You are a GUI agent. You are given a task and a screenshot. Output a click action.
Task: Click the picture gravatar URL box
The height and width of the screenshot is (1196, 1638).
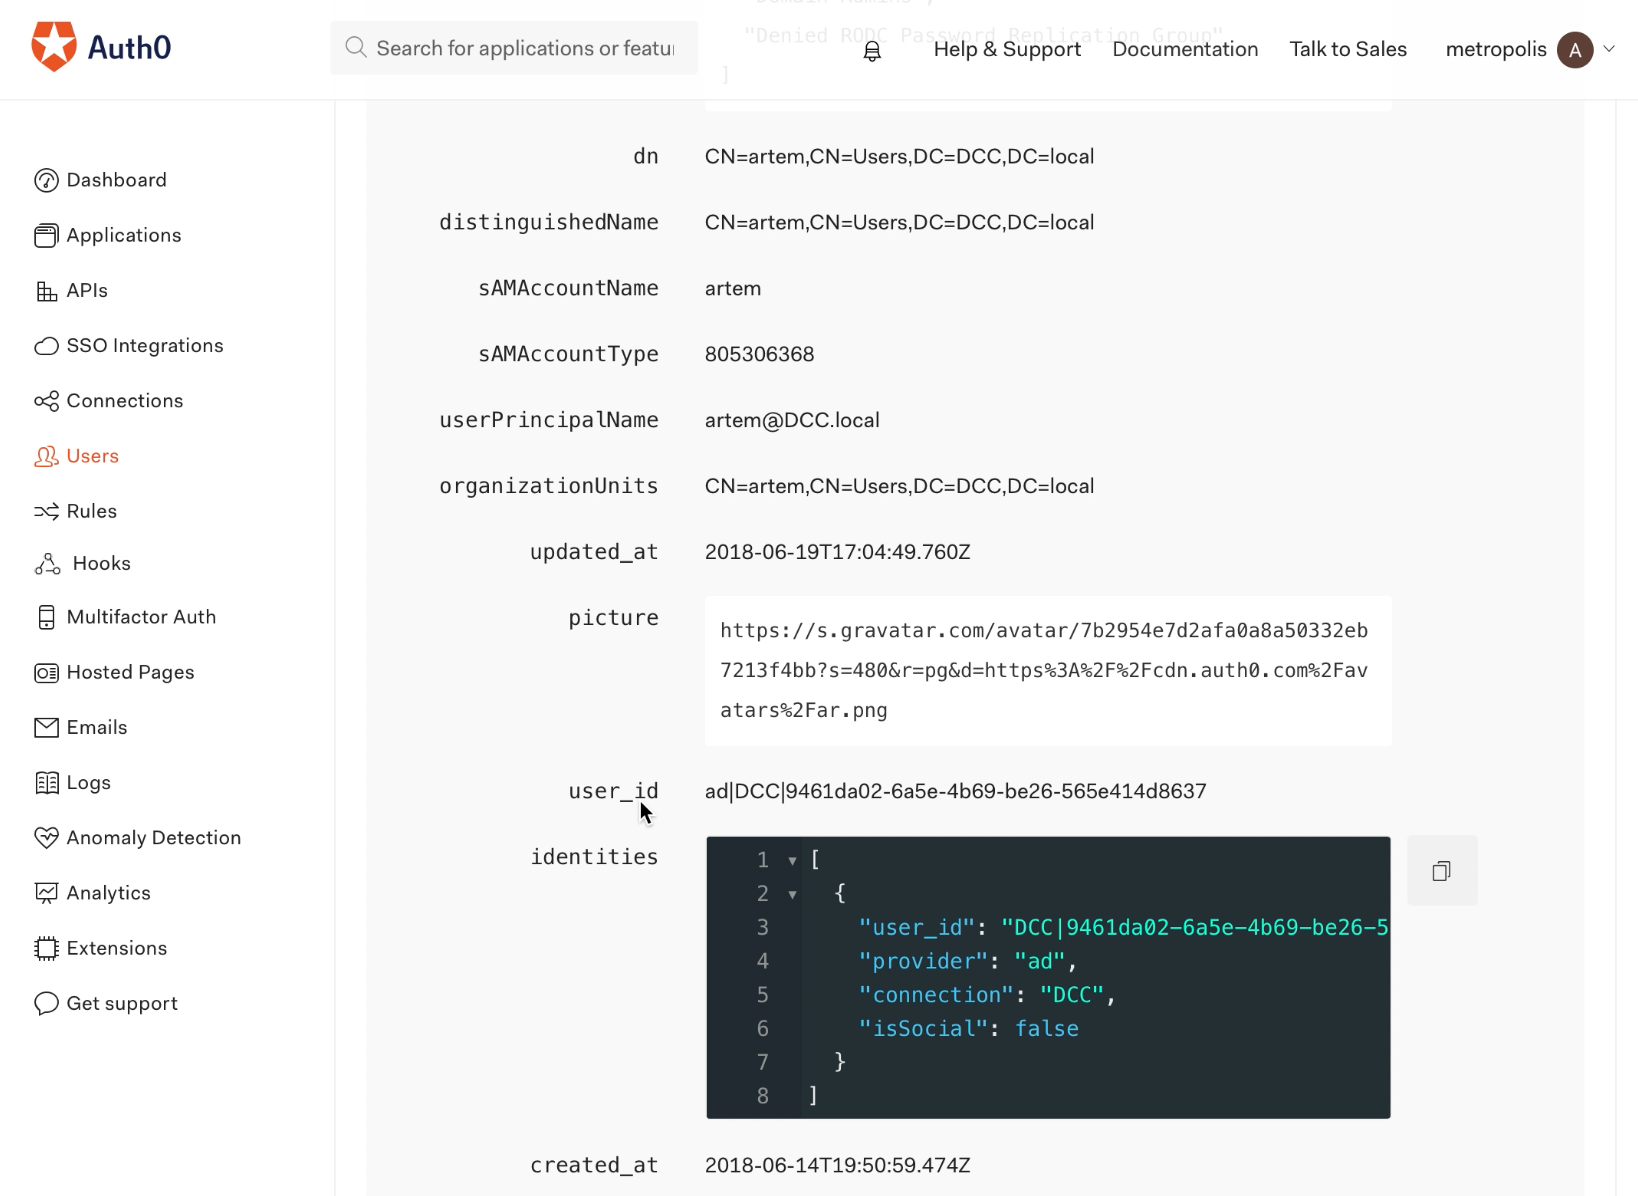tap(1048, 670)
